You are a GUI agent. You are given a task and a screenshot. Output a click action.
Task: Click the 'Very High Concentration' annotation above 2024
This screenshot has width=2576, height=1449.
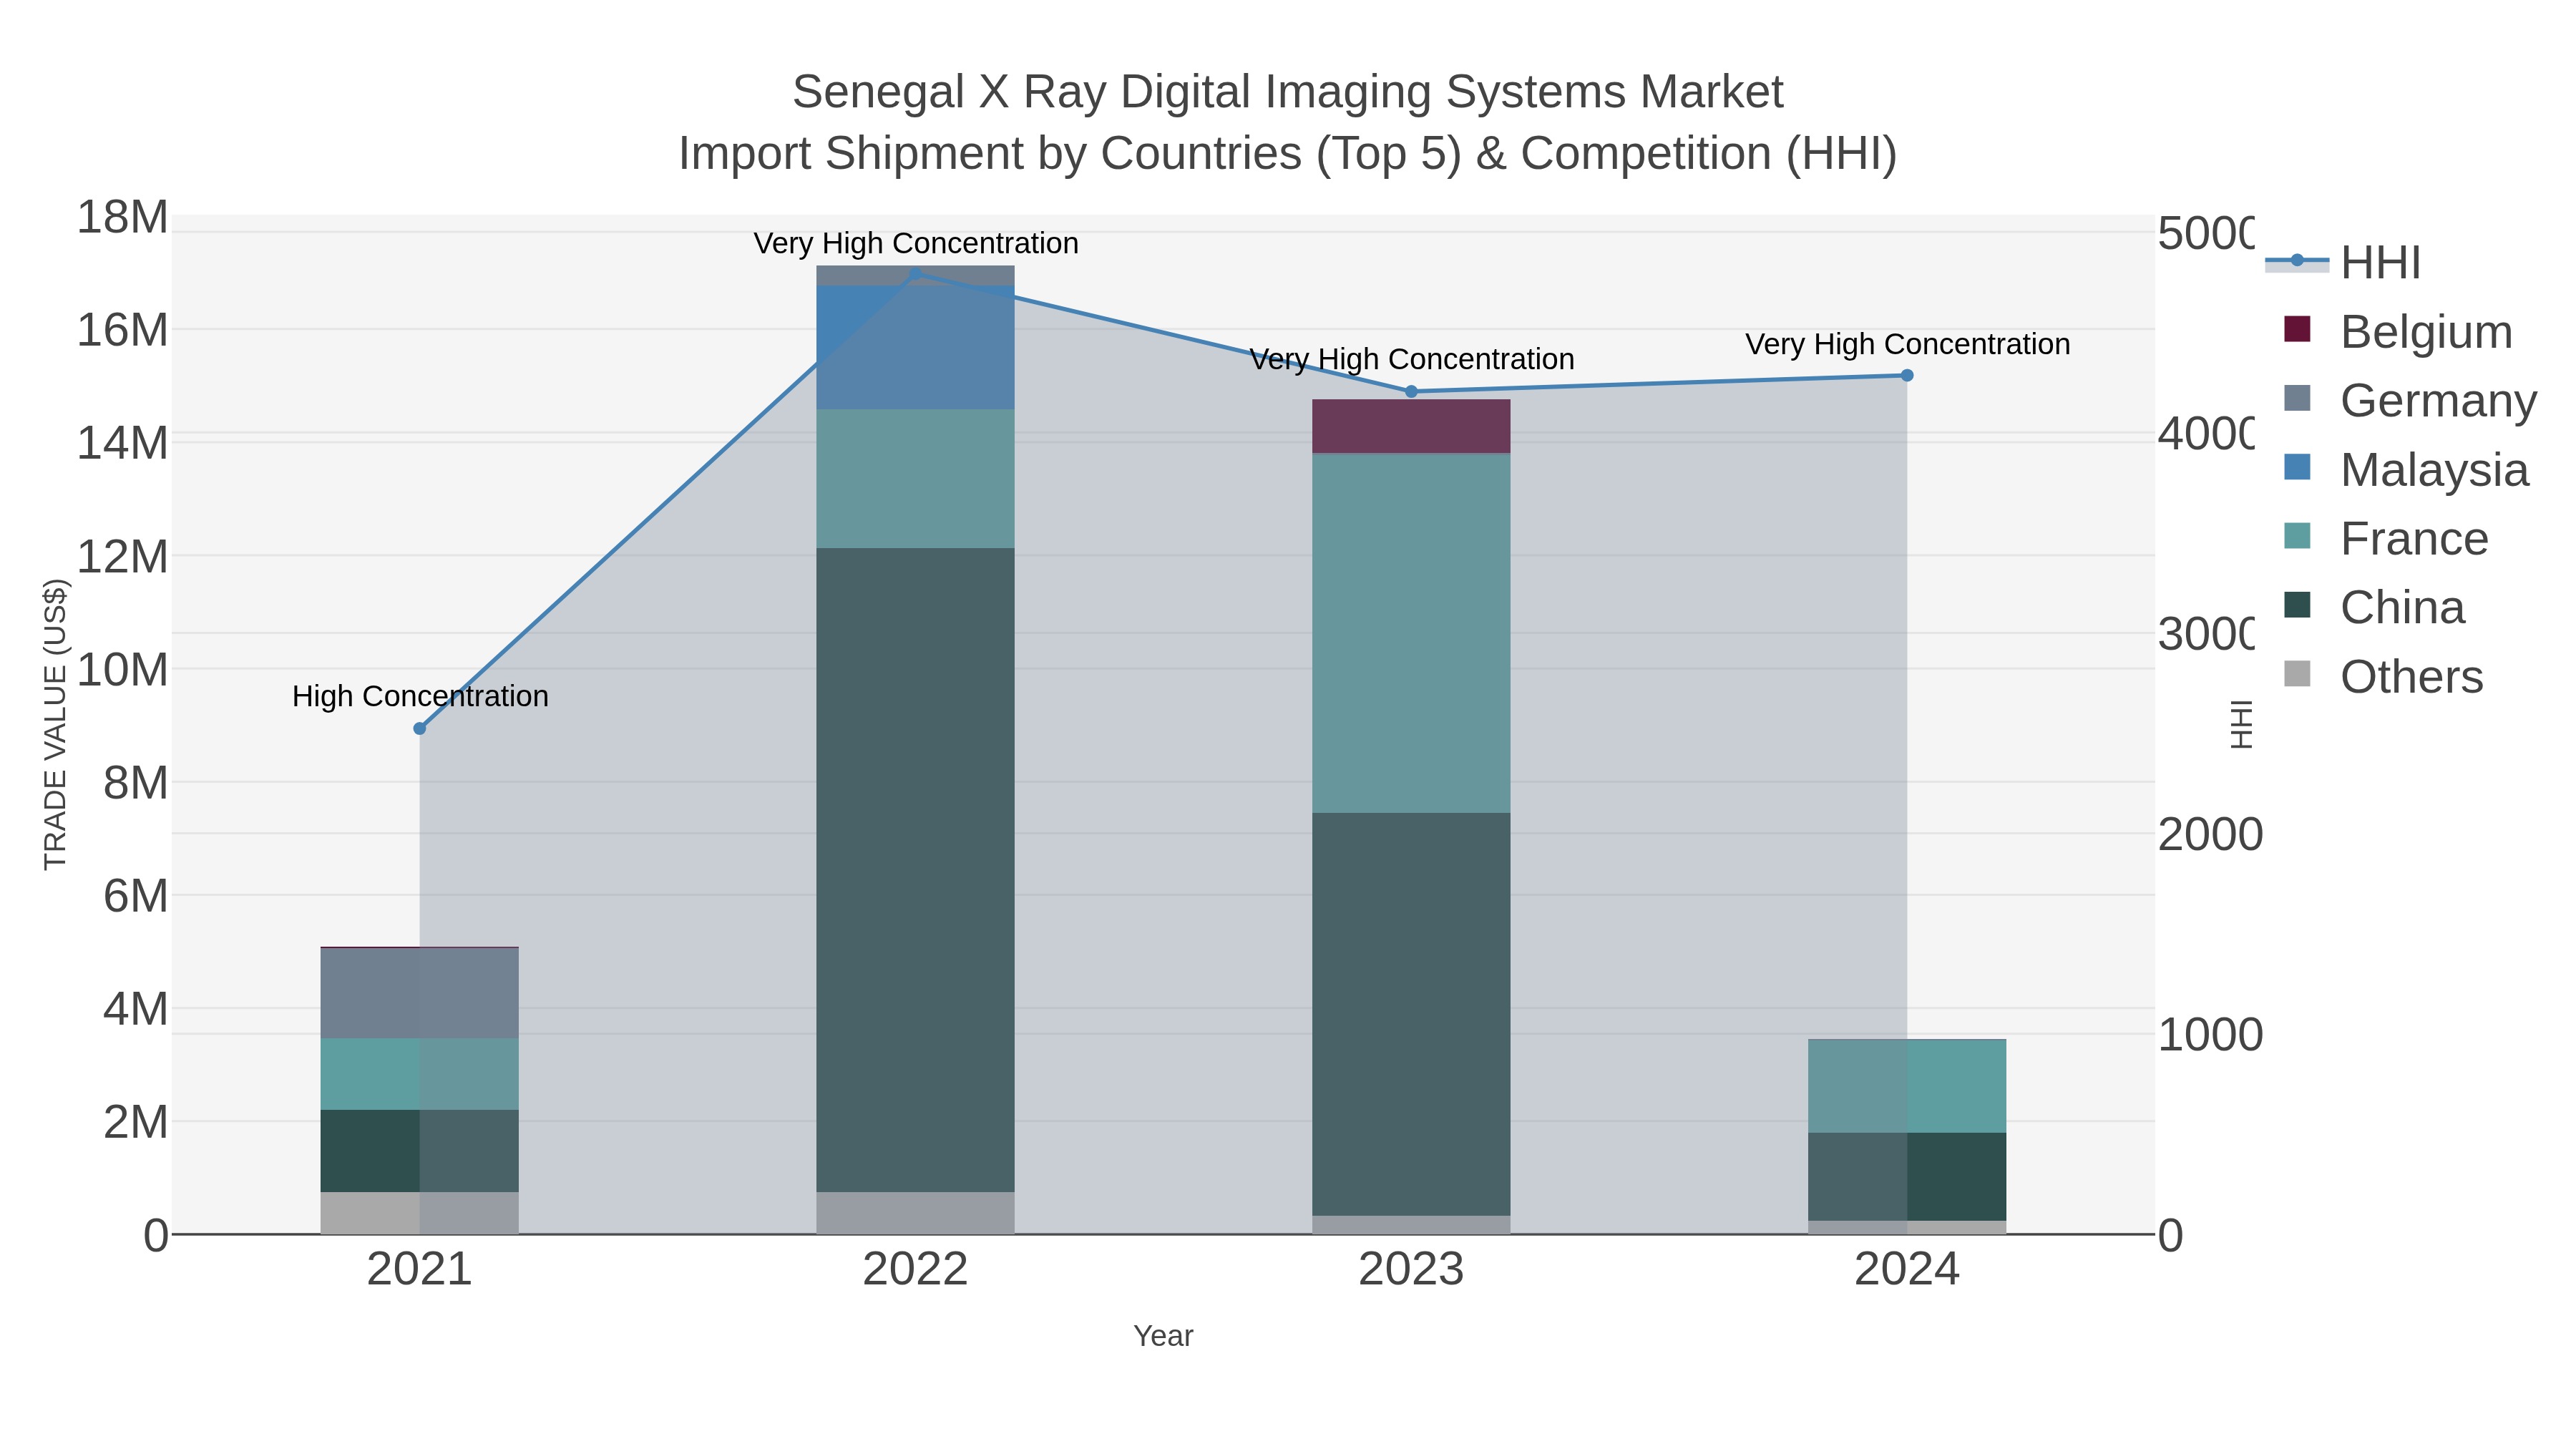click(x=1908, y=345)
